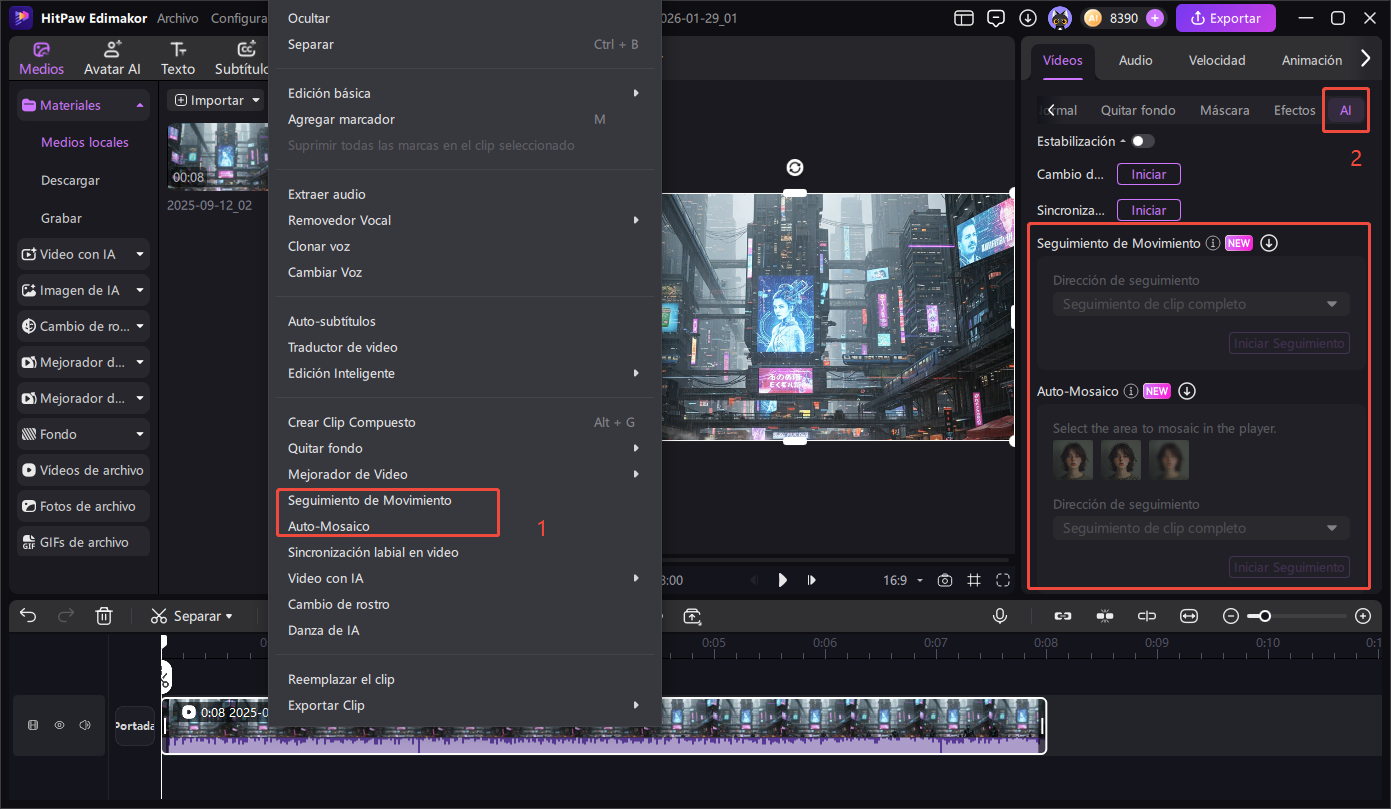Toggle the Estabilización switch
Screen dimensions: 1391x809
[1143, 141]
